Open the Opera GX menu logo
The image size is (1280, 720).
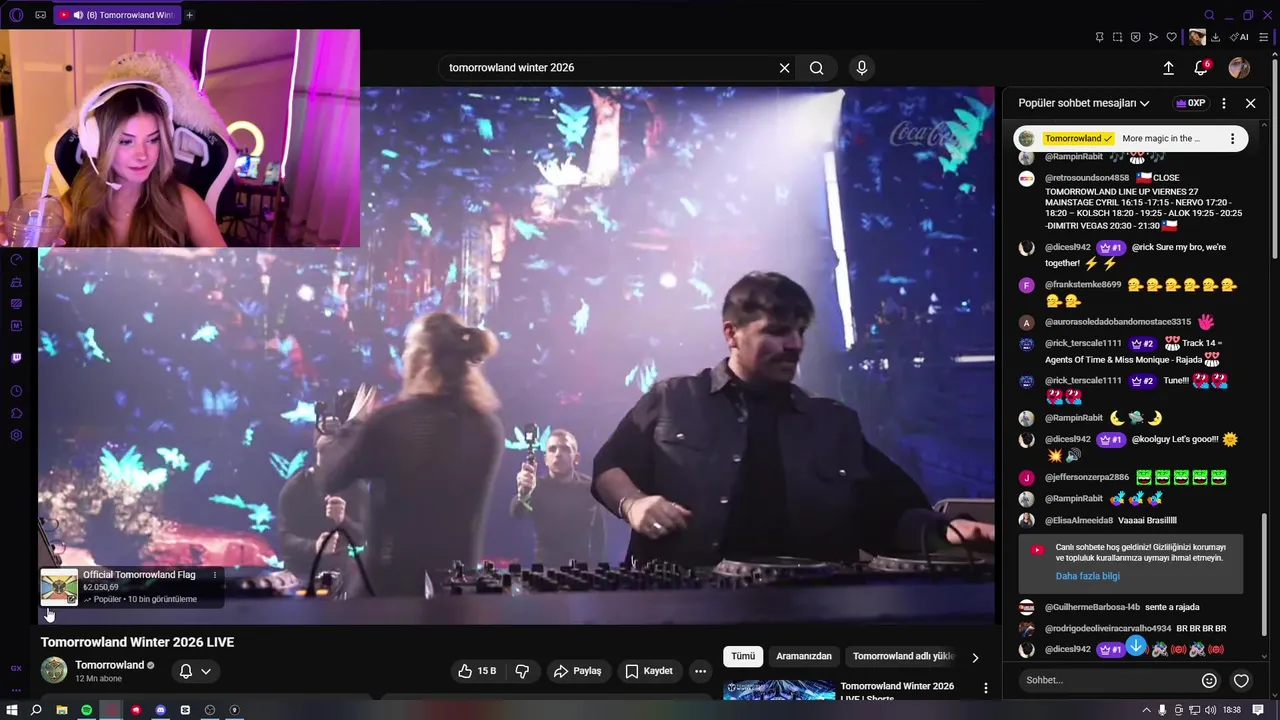pyautogui.click(x=16, y=15)
